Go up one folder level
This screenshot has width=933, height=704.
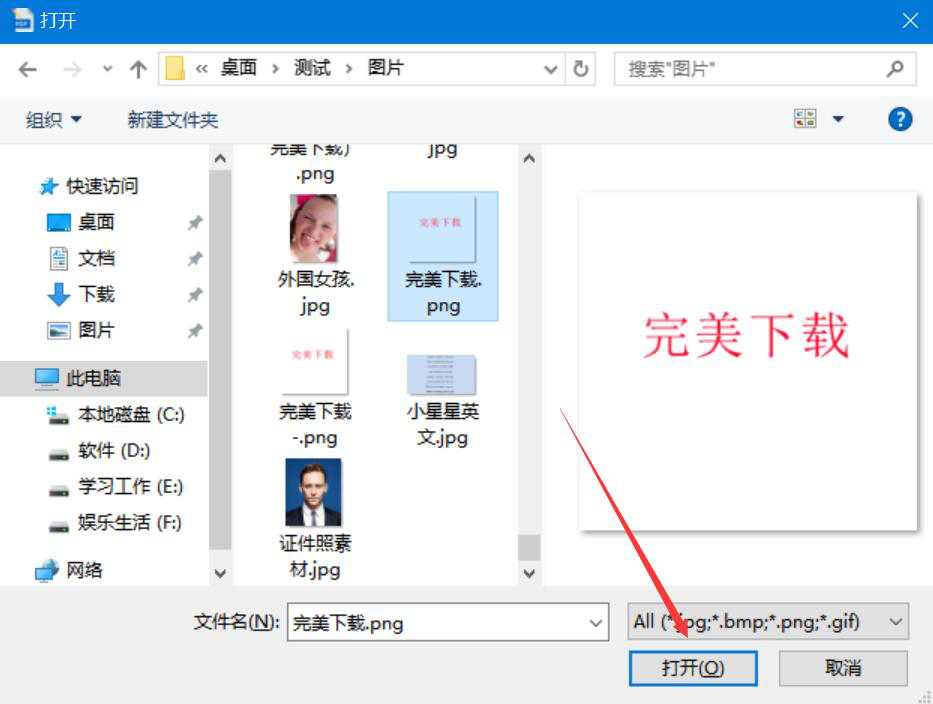pos(138,70)
